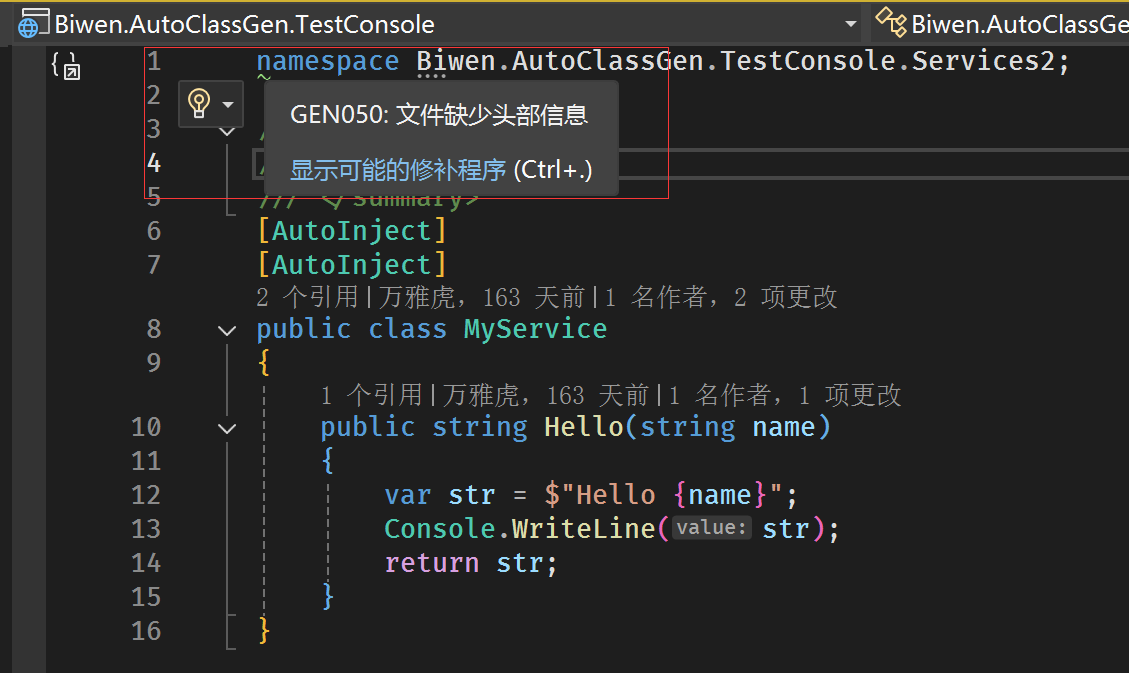Collapse the Hello method at line 10
Screen dimensions: 1129x673
coord(227,428)
